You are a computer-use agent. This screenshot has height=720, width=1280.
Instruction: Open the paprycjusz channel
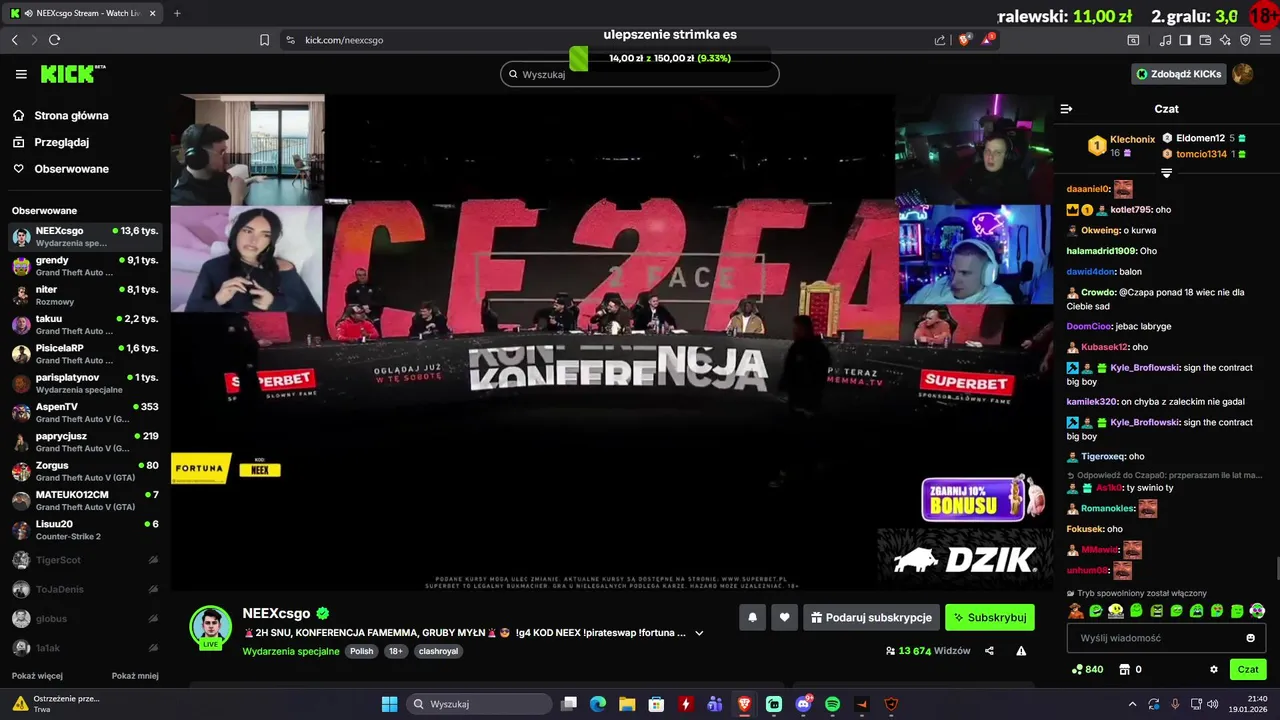84,442
